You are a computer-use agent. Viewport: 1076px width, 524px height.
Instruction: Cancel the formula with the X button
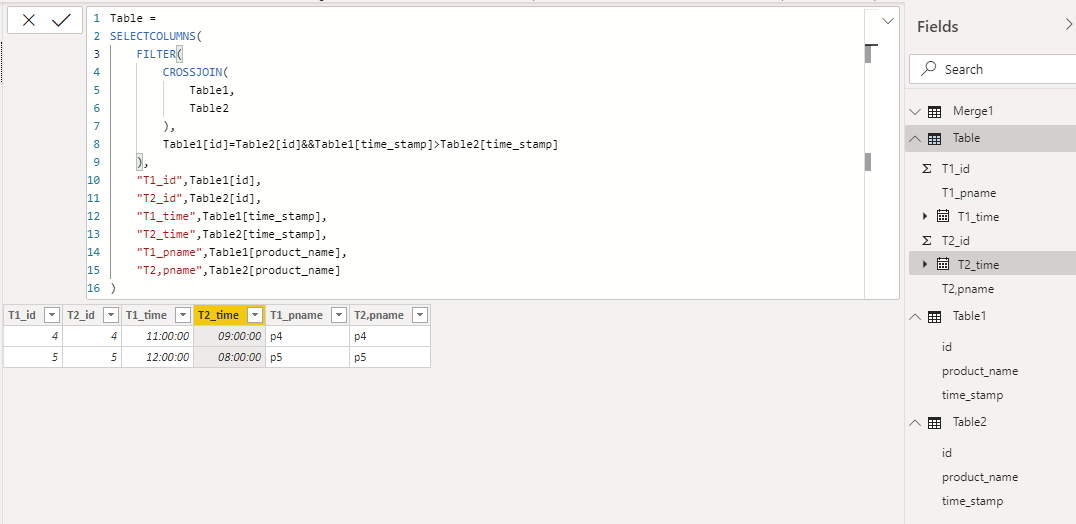[x=29, y=21]
